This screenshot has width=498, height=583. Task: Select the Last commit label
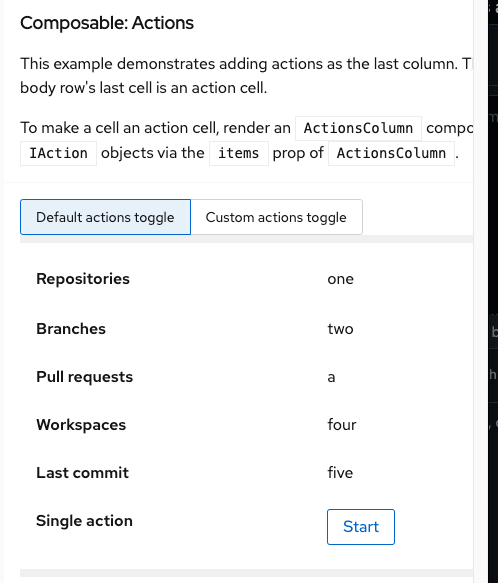pyautogui.click(x=82, y=473)
